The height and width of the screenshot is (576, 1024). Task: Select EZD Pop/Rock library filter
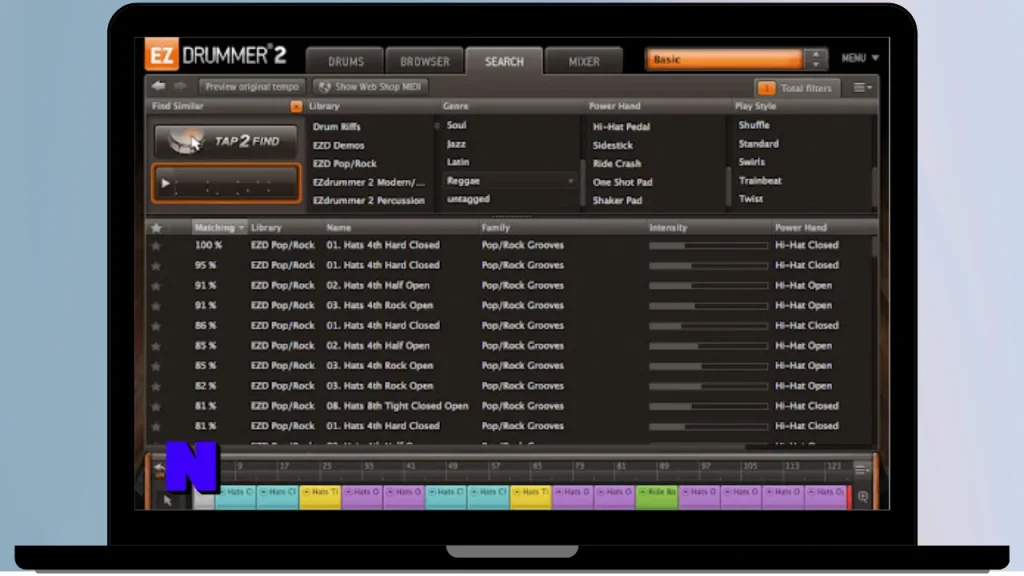pyautogui.click(x=344, y=164)
